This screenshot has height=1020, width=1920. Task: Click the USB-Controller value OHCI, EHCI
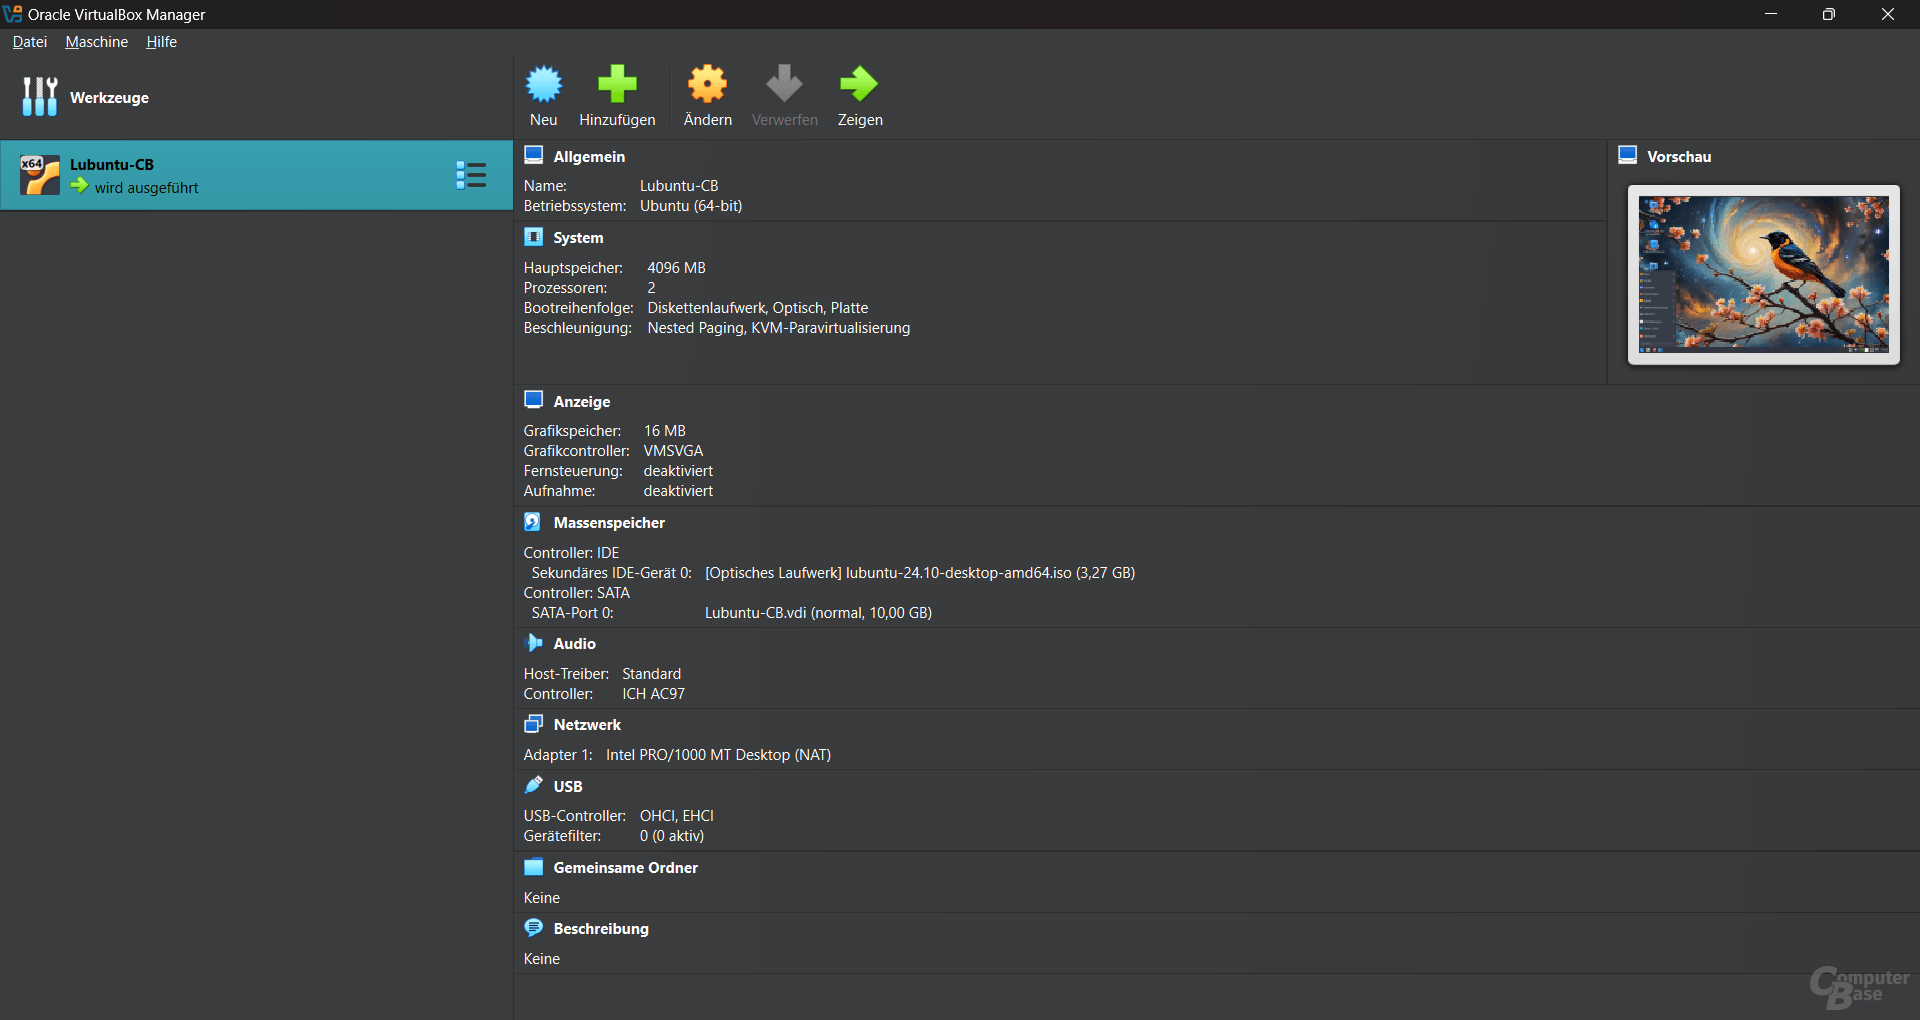tap(677, 816)
